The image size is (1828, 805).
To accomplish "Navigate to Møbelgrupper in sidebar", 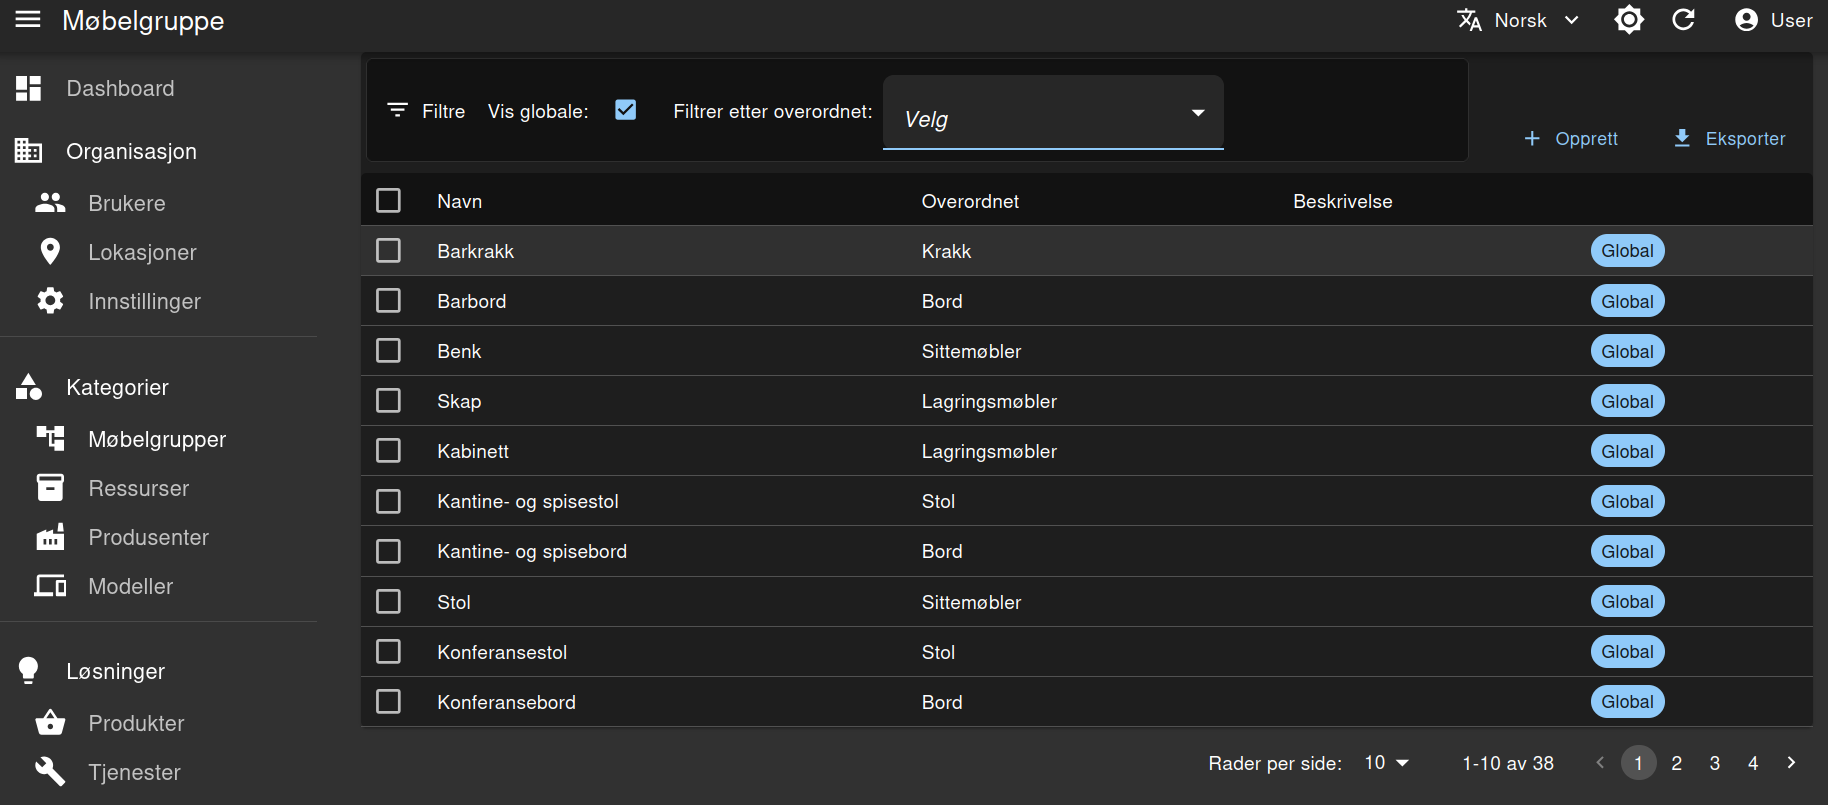I will click(x=157, y=439).
